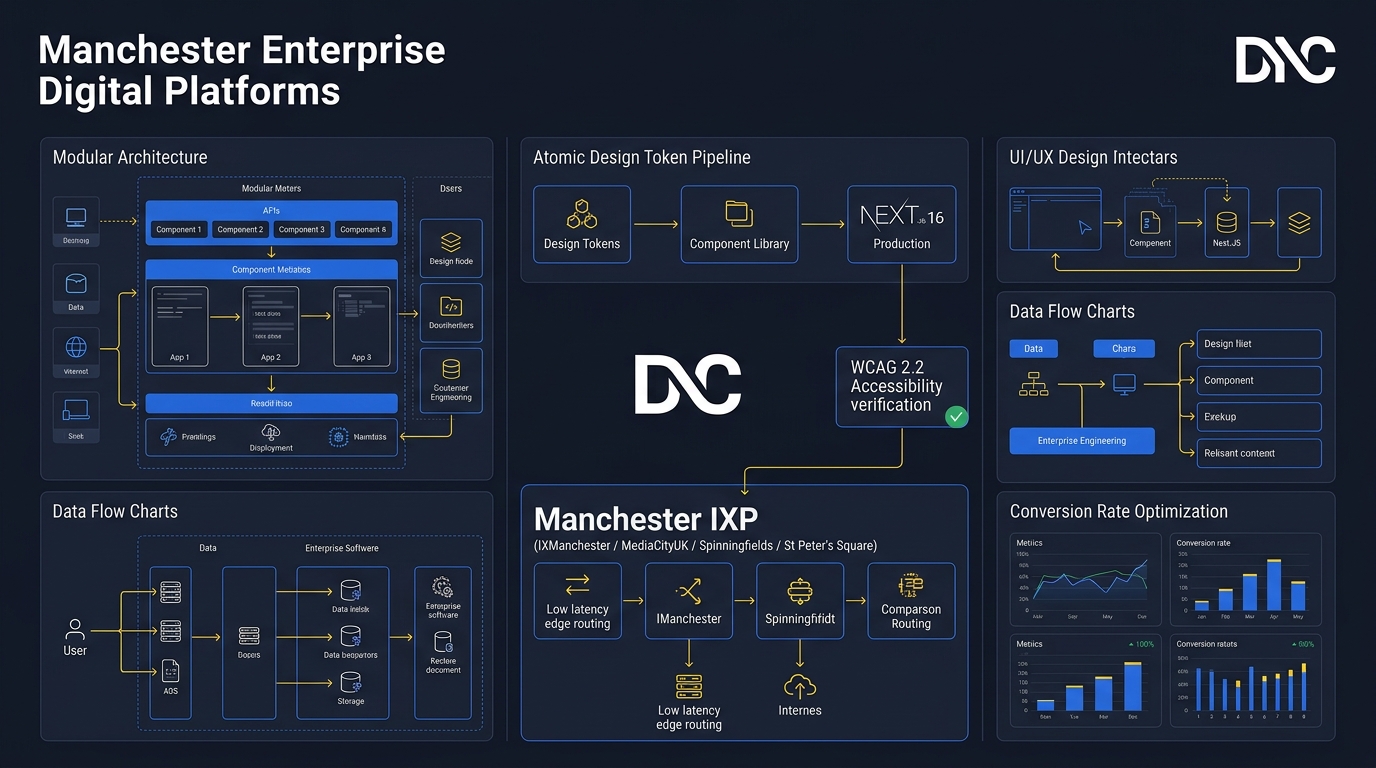
Task: Select the Design Tokens hexagon icon
Action: 582,214
